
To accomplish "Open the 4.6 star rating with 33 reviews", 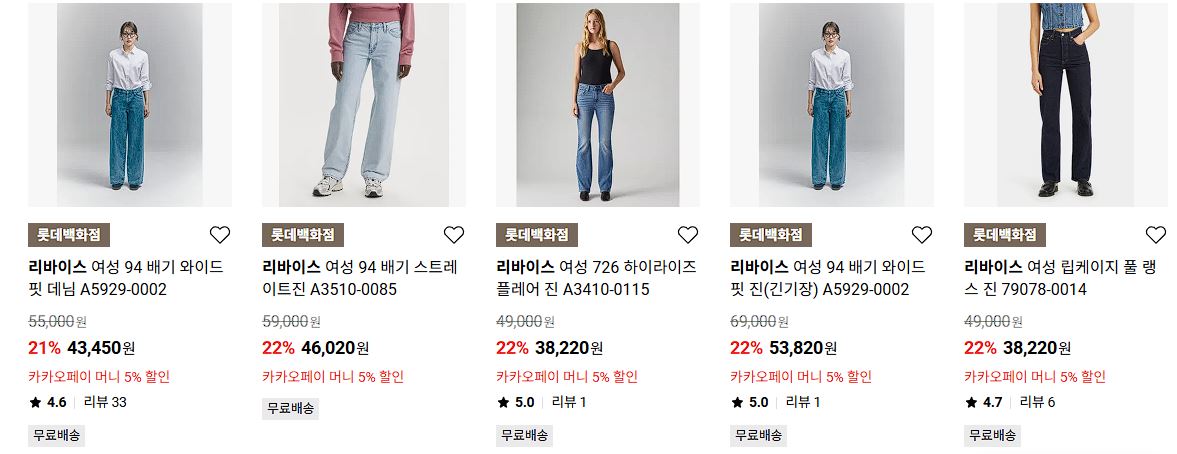I will pyautogui.click(x=78, y=402).
